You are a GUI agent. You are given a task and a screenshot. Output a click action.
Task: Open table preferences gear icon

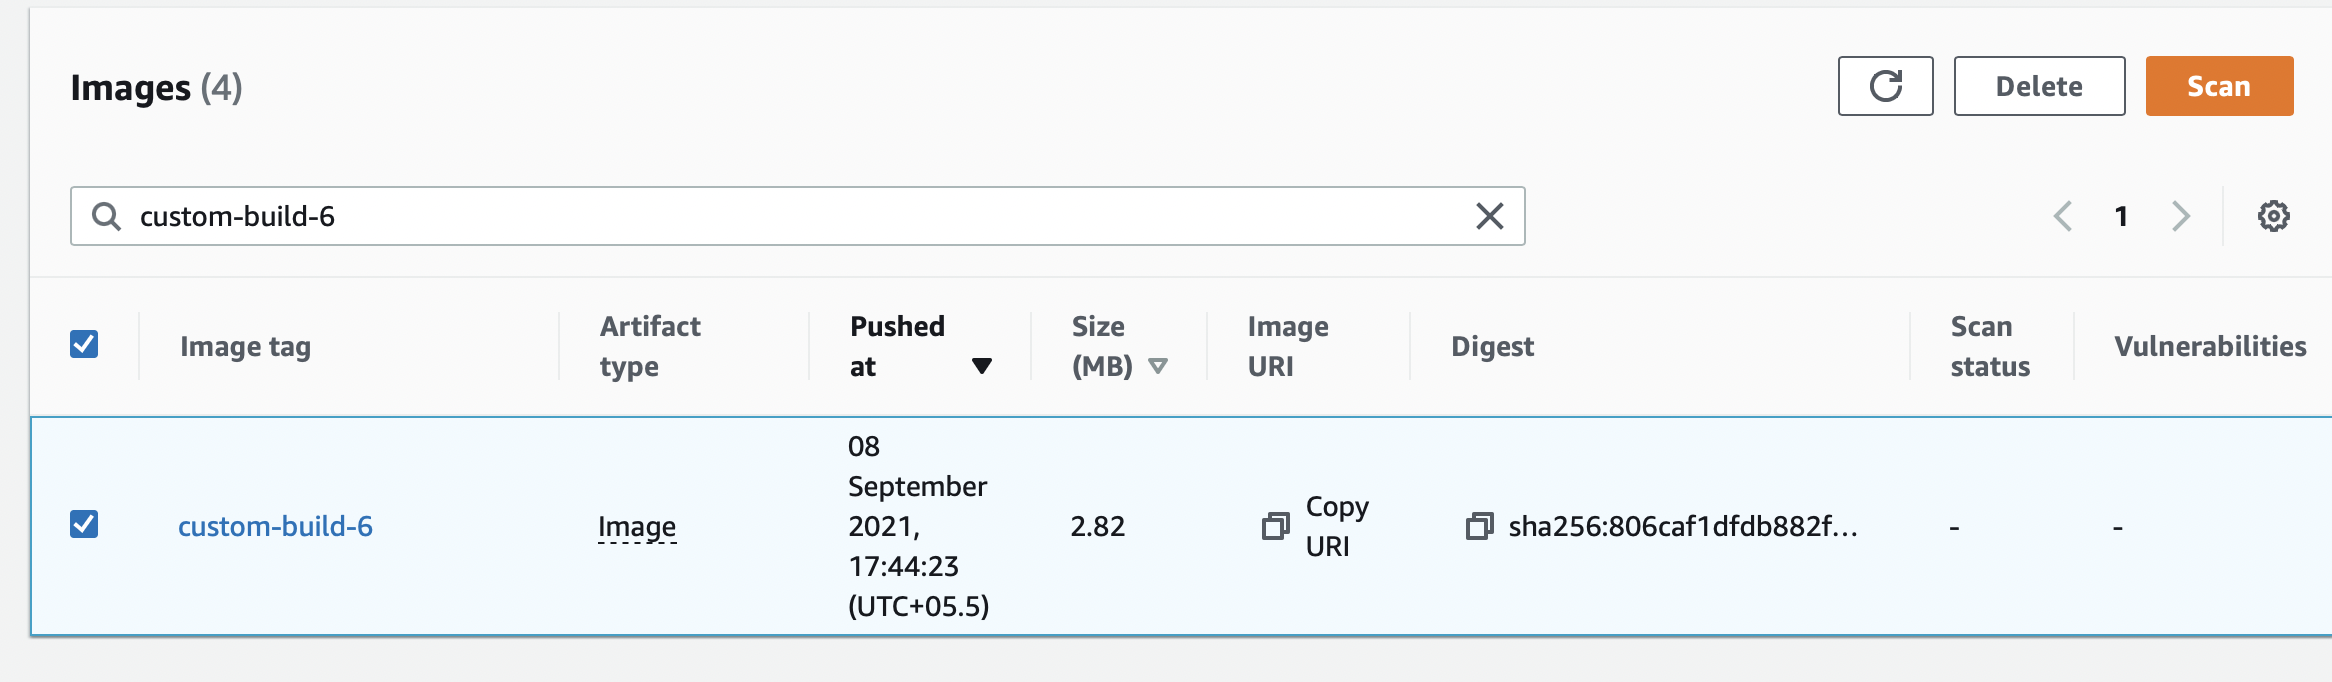tap(2273, 216)
